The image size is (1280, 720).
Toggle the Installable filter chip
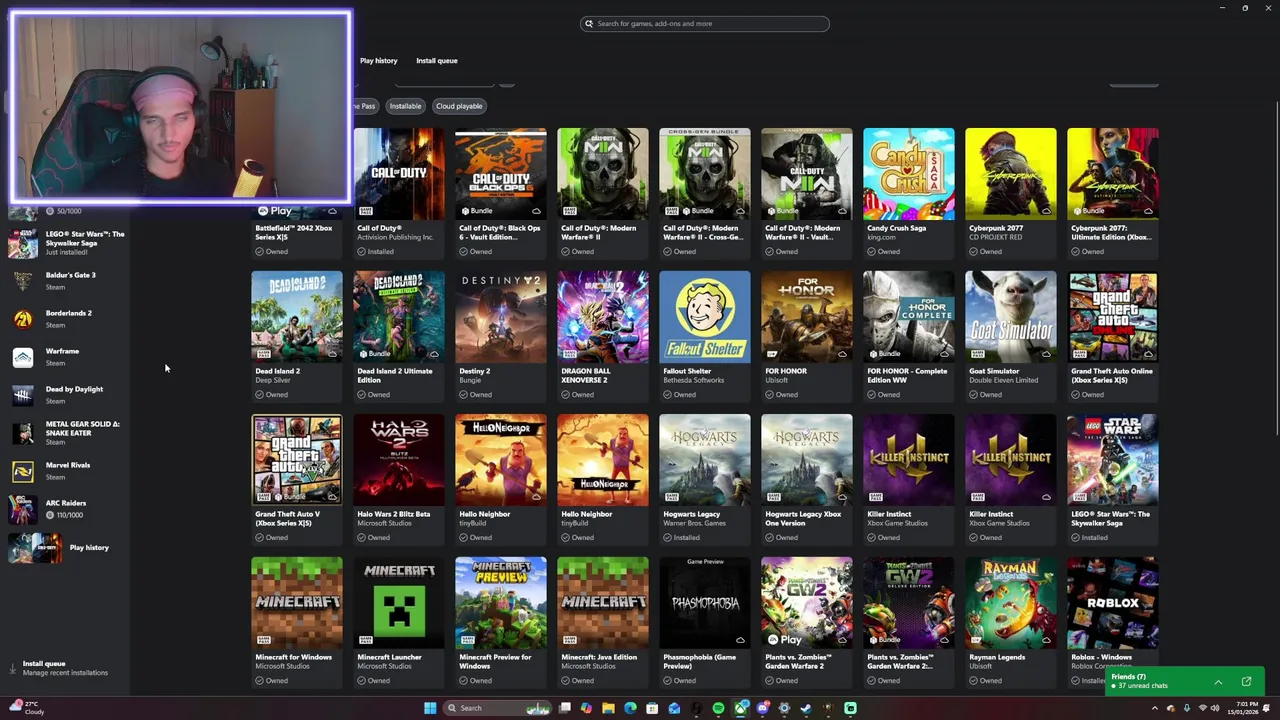pos(405,106)
